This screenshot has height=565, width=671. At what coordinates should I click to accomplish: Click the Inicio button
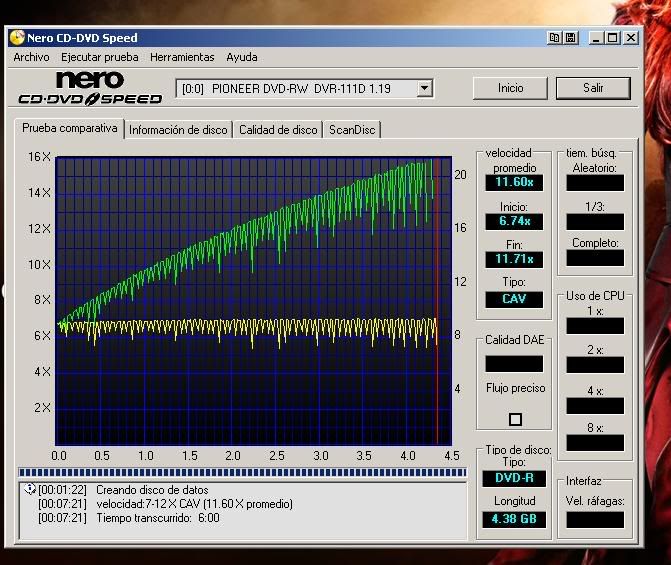(x=510, y=88)
